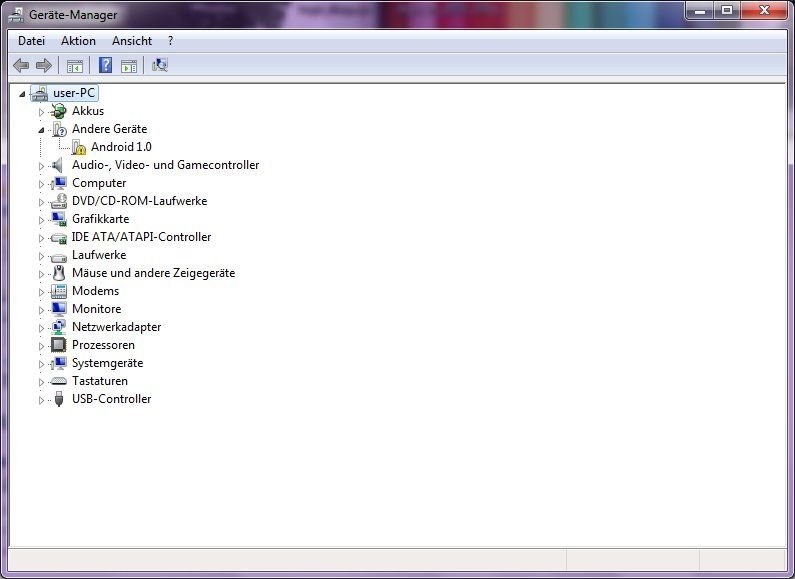Expand the Computer category arrow
The image size is (795, 579).
click(42, 184)
